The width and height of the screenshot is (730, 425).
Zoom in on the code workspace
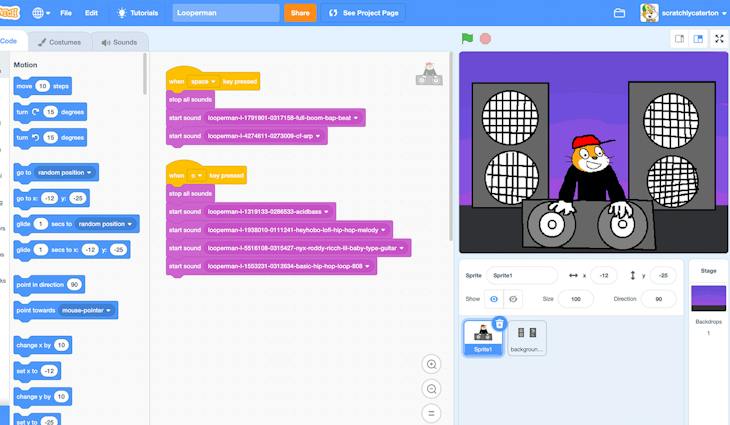pyautogui.click(x=431, y=364)
